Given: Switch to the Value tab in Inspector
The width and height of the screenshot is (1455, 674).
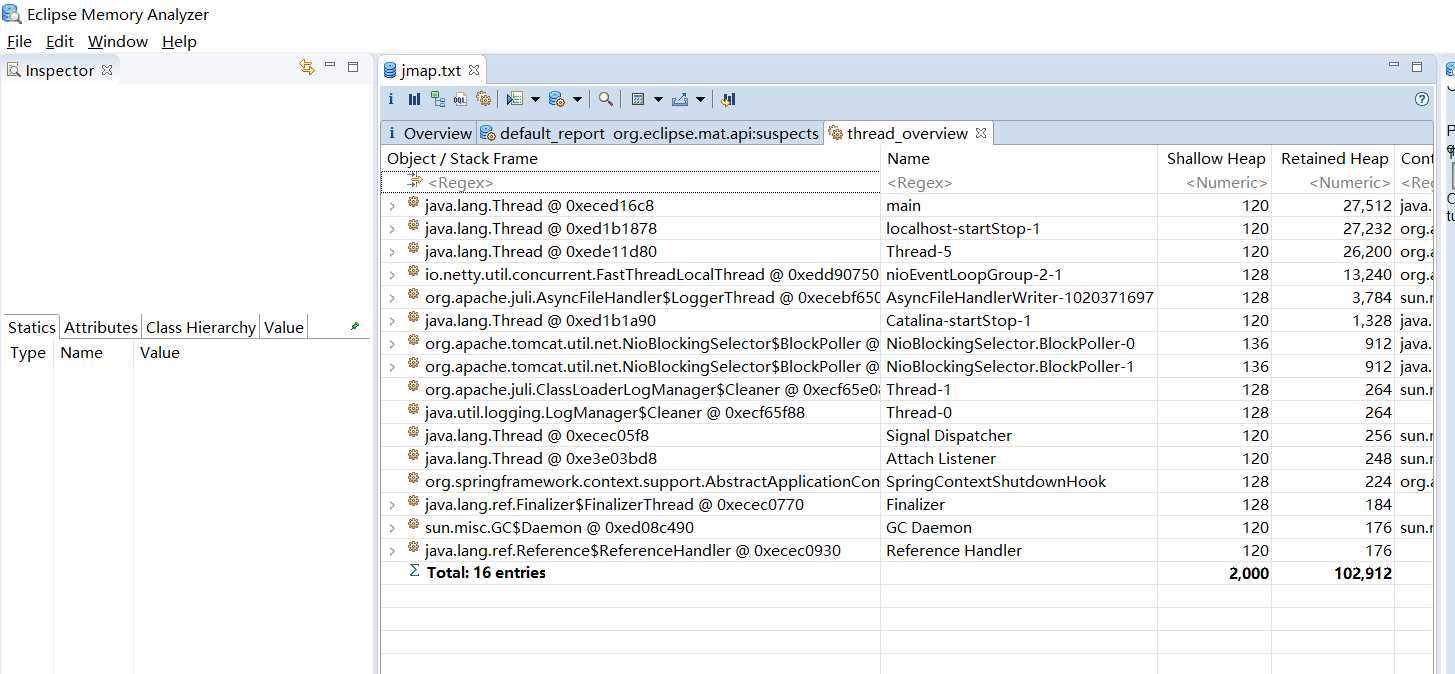Looking at the screenshot, I should click(284, 327).
